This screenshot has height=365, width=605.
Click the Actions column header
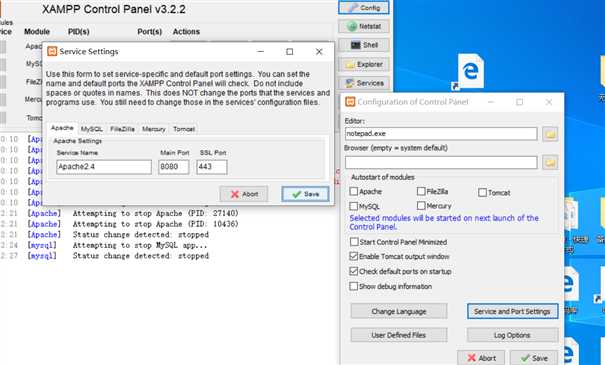(x=186, y=32)
